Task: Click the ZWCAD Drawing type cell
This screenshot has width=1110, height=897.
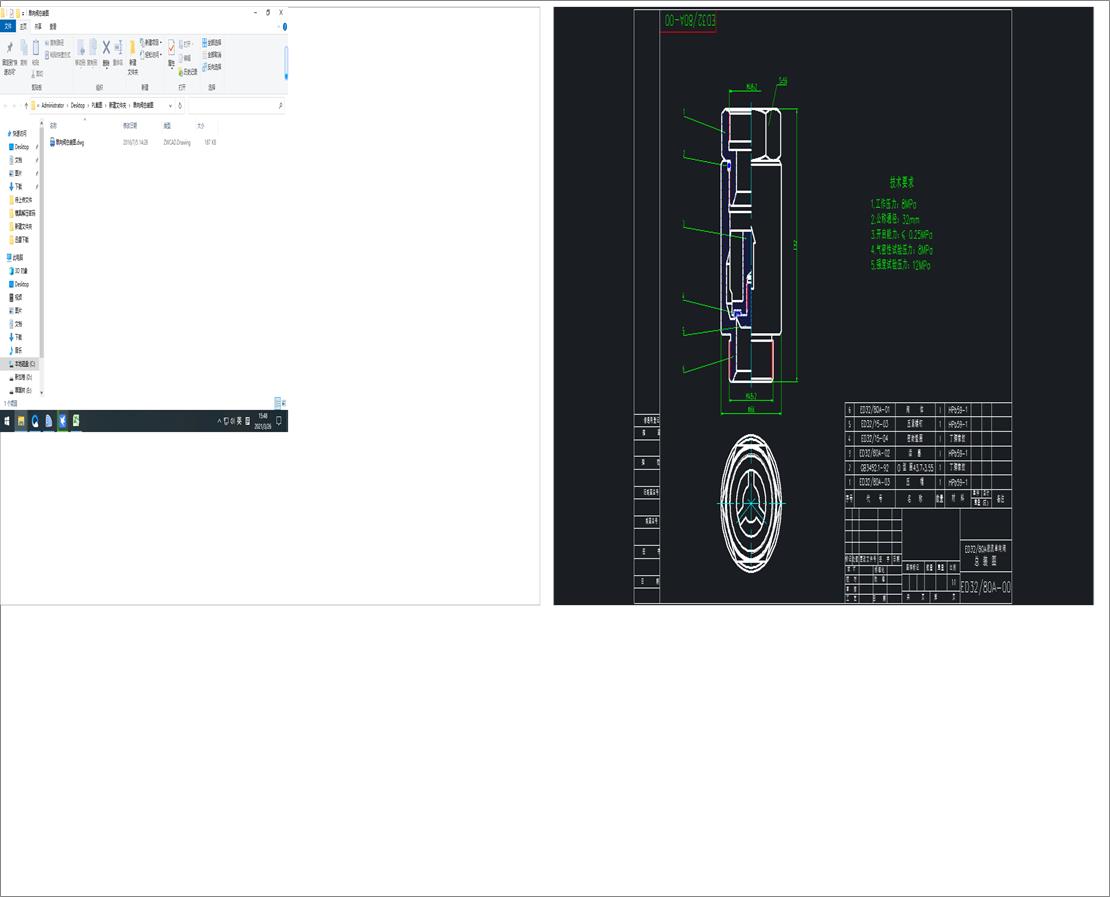Action: click(177, 142)
